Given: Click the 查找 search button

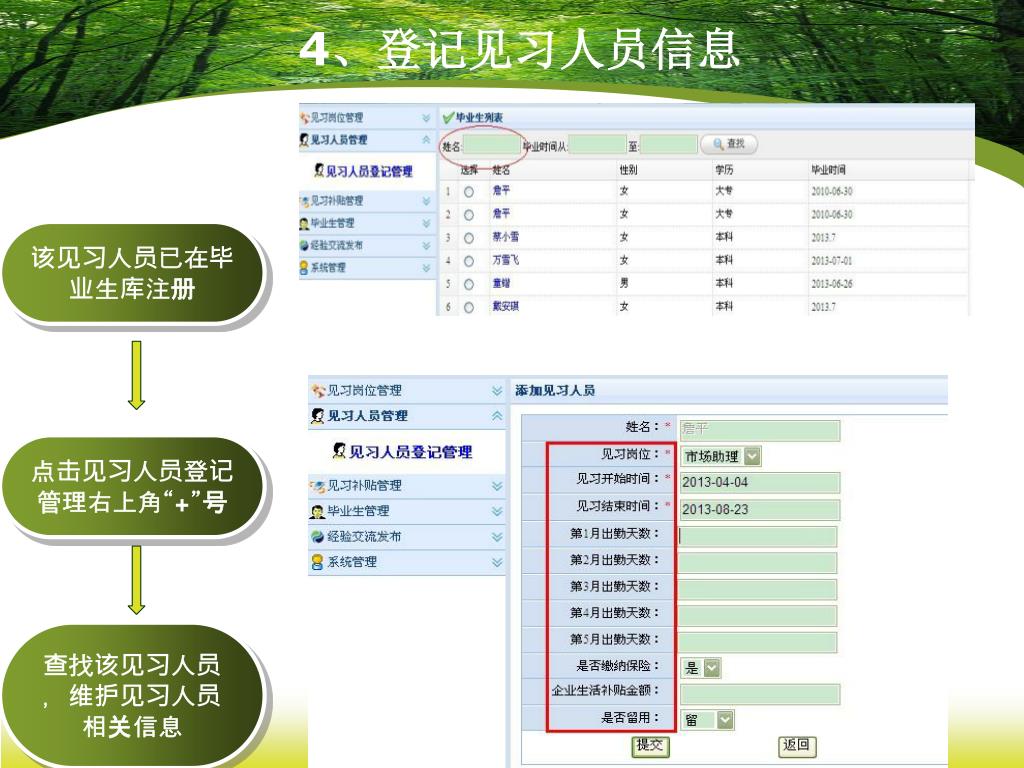Looking at the screenshot, I should 729,144.
